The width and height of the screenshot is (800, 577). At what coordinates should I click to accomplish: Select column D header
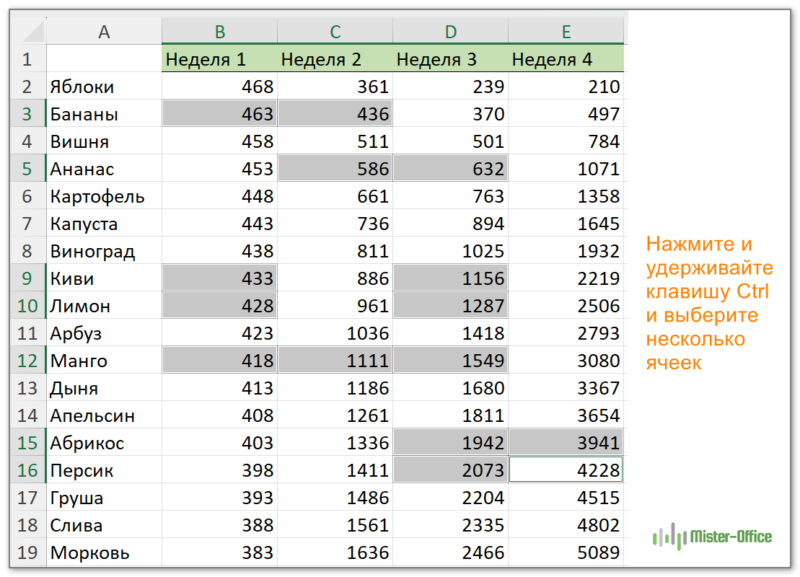(450, 33)
